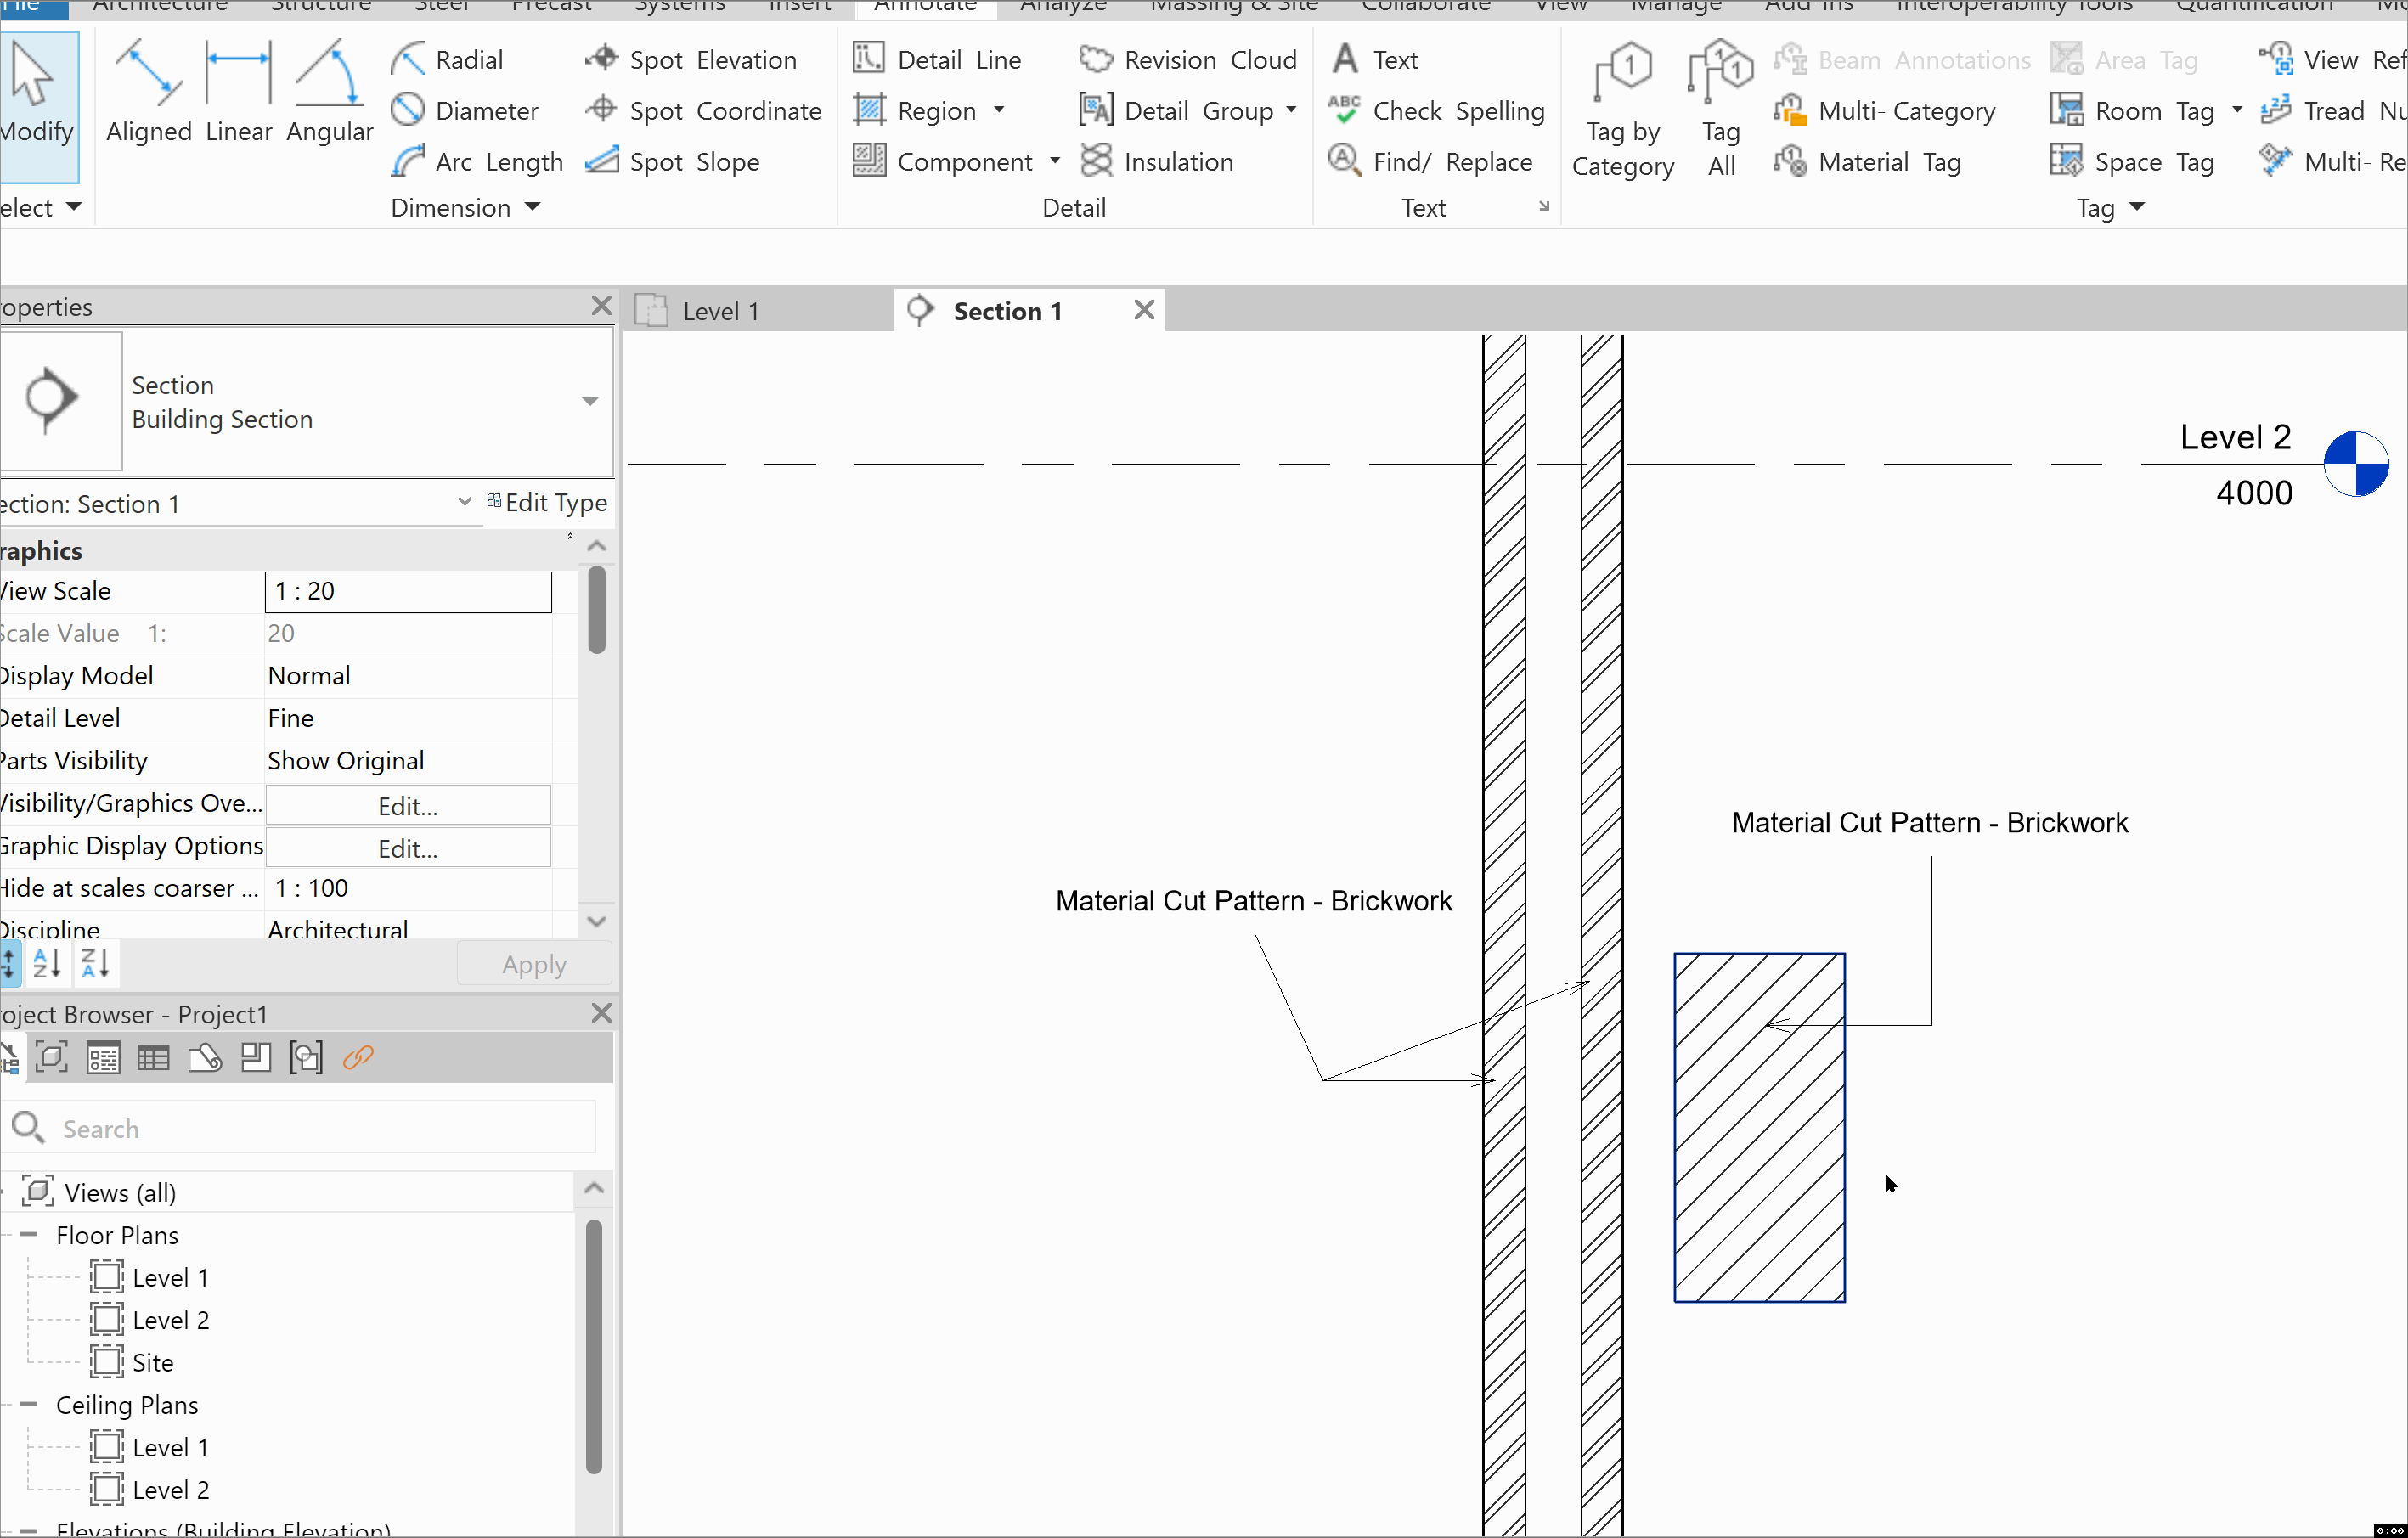
Task: Place a Spot Coordinate
Action: click(703, 110)
